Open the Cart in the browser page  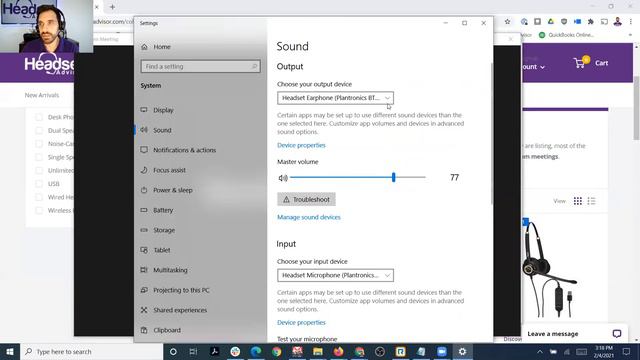pos(591,63)
